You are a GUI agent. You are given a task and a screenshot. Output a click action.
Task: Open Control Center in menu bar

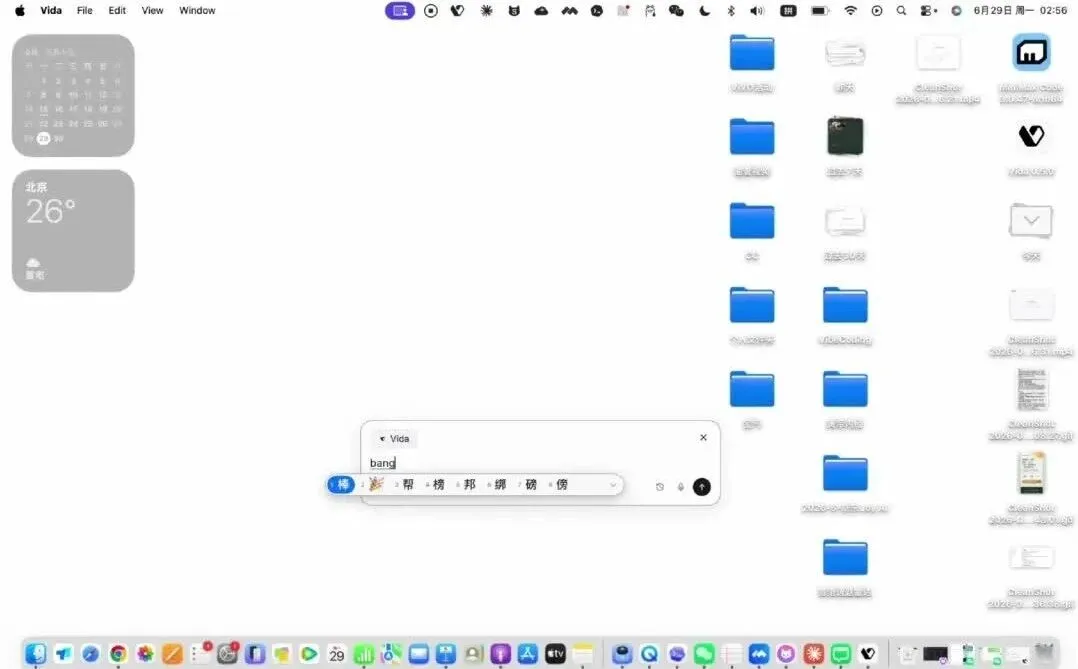click(x=928, y=10)
